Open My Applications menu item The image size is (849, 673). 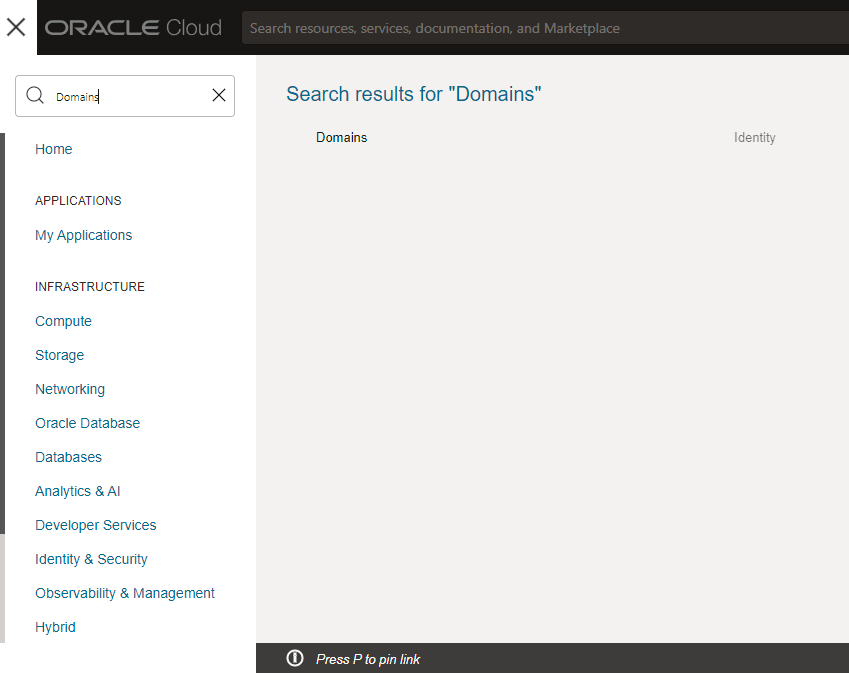click(84, 235)
